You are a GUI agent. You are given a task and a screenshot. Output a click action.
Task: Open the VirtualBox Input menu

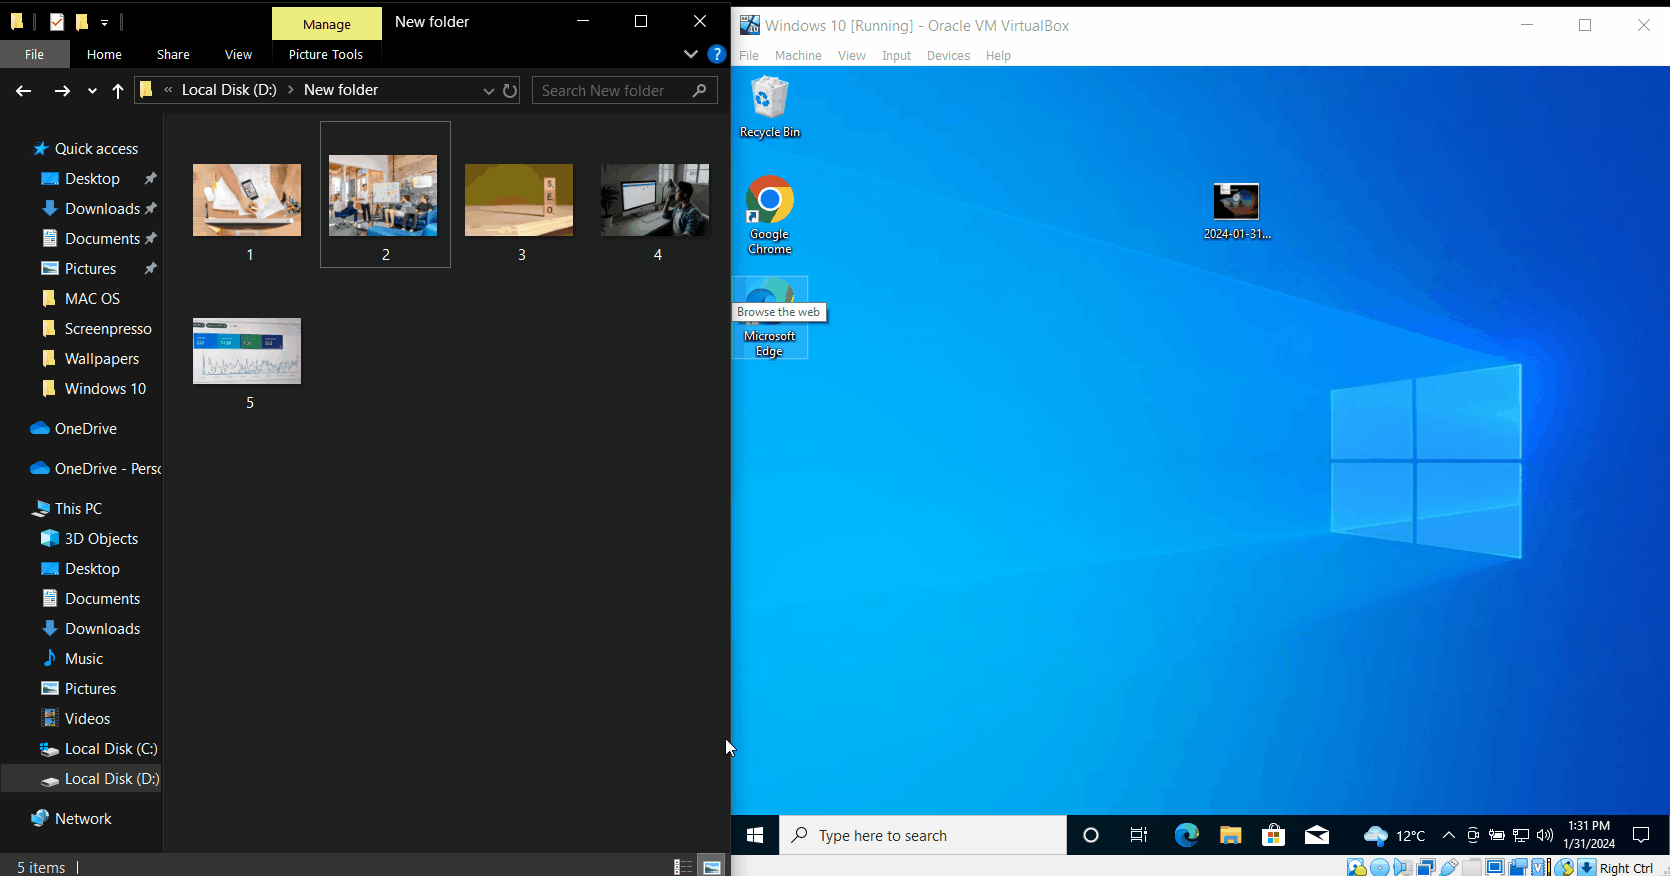[x=896, y=56]
